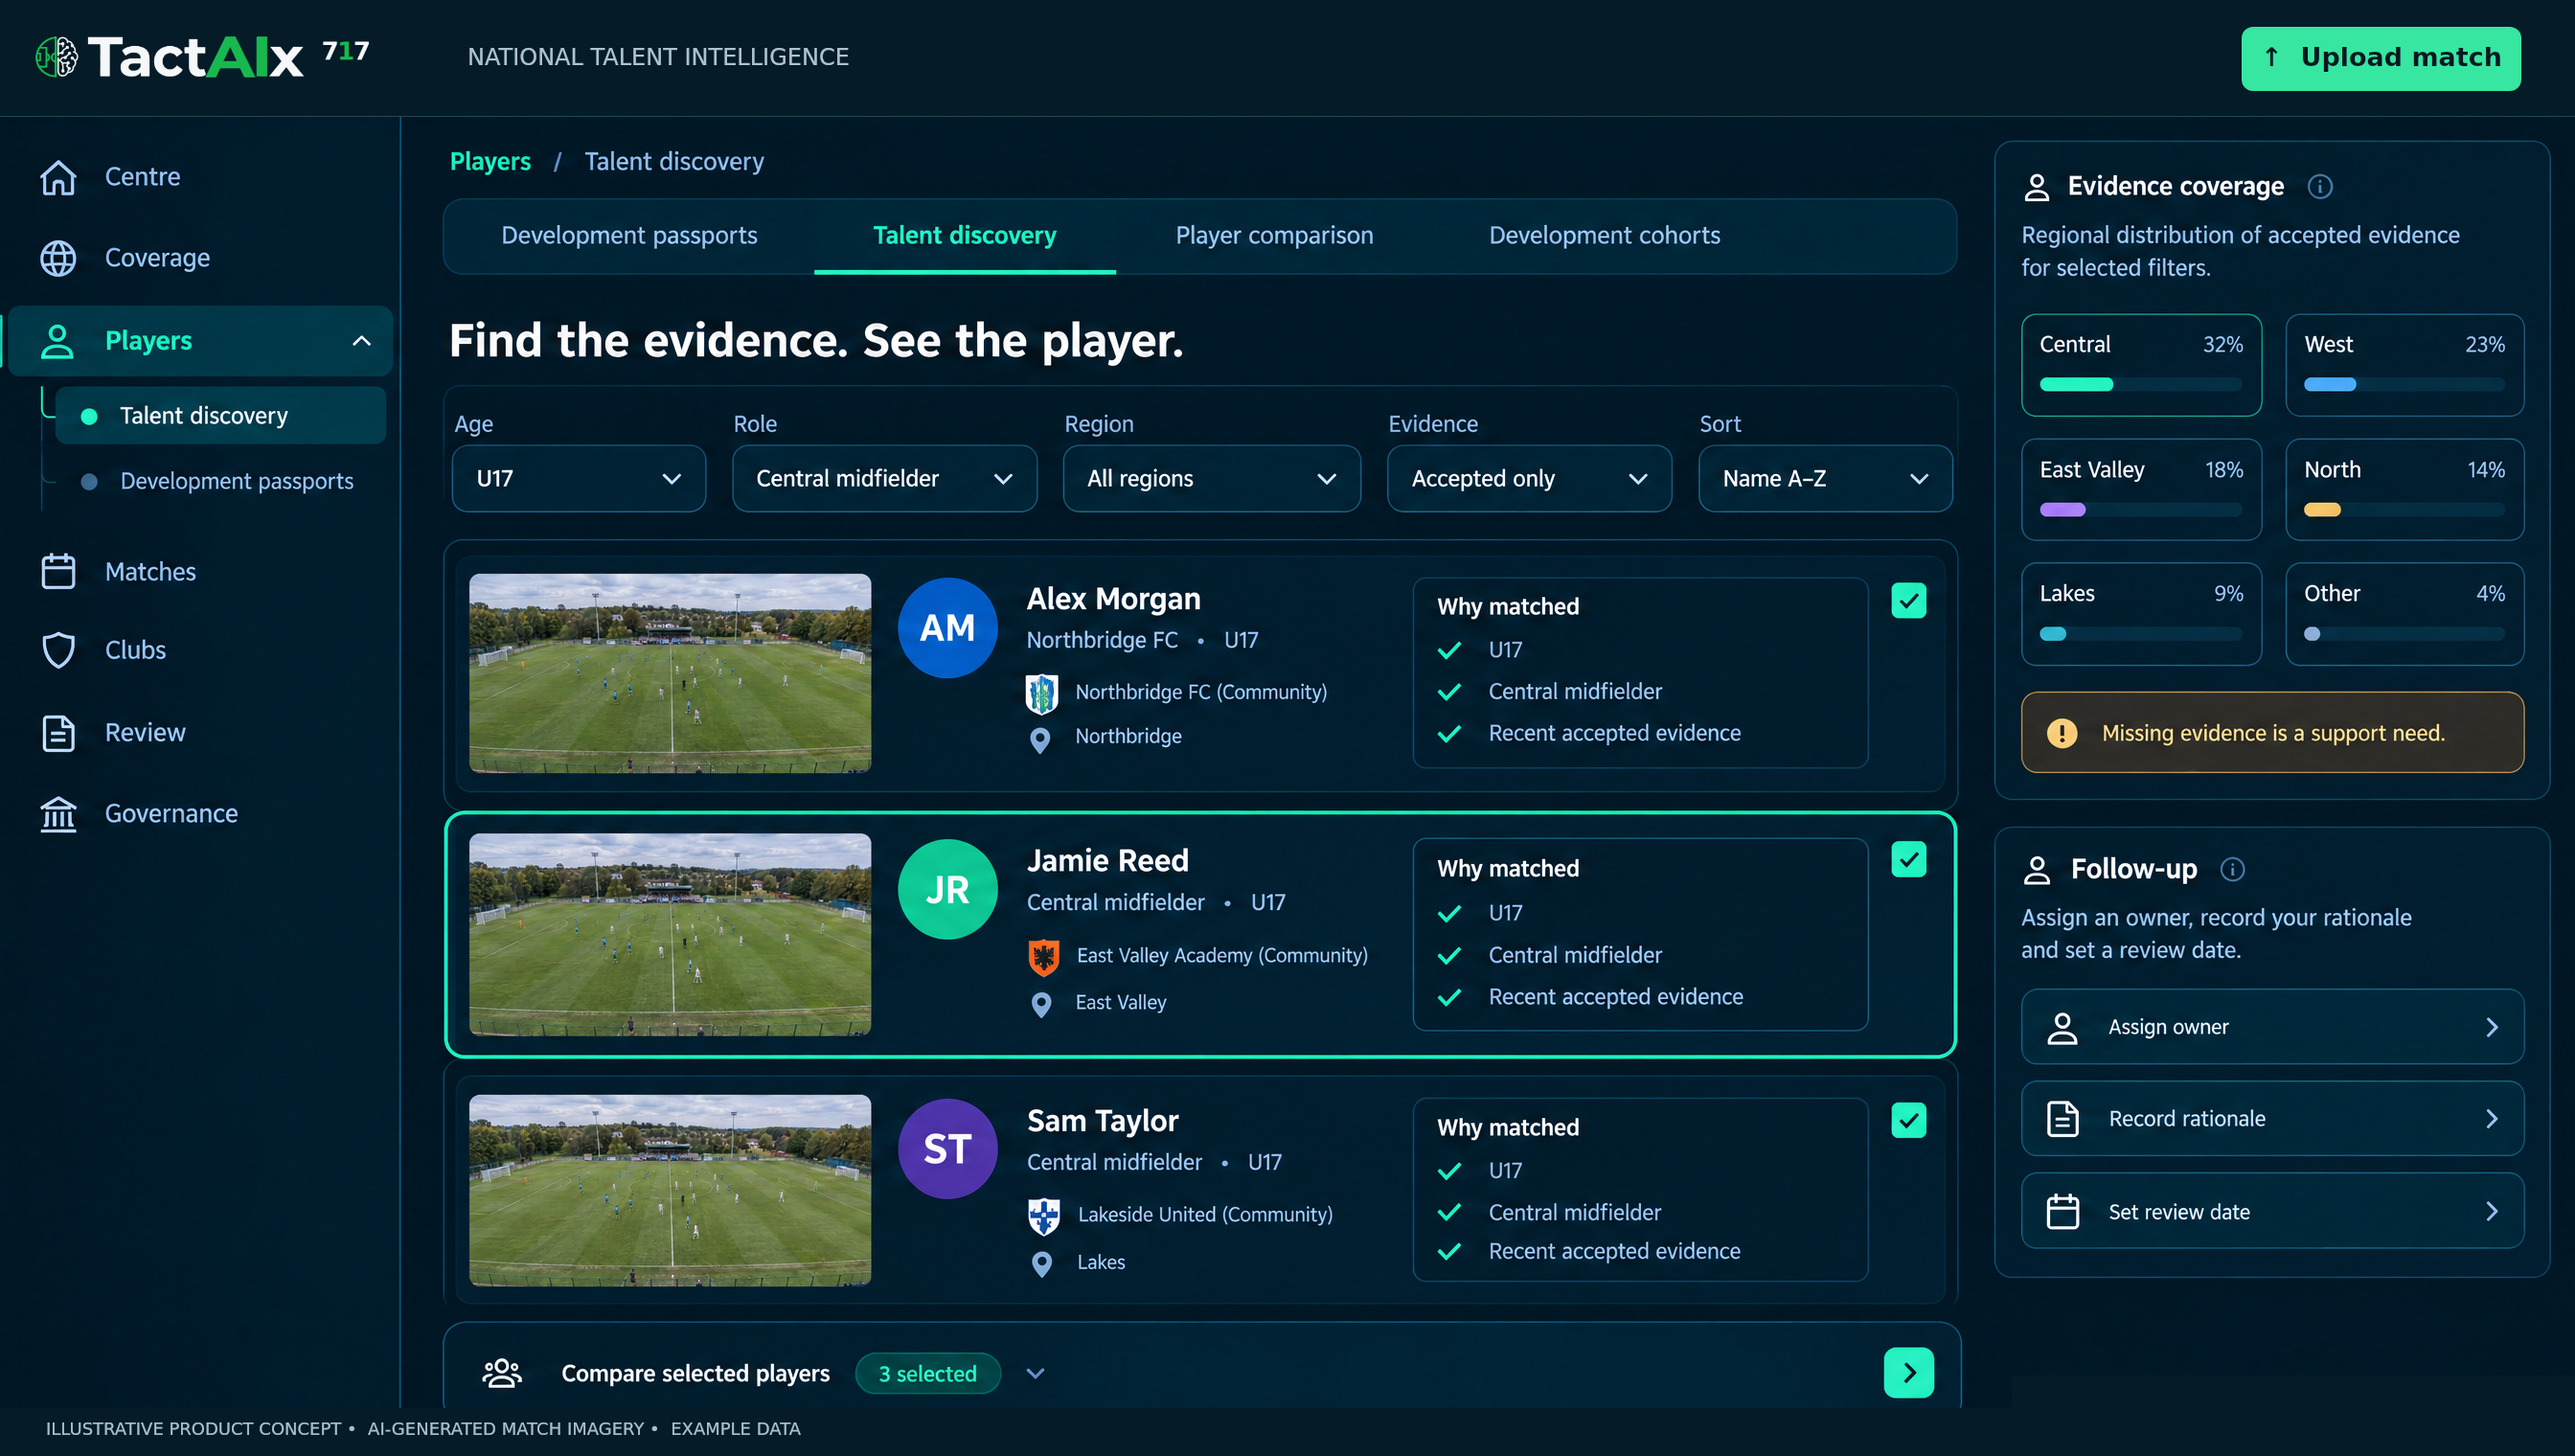The height and width of the screenshot is (1456, 2575).
Task: Click the TactAIx brain logo icon
Action: [x=57, y=57]
